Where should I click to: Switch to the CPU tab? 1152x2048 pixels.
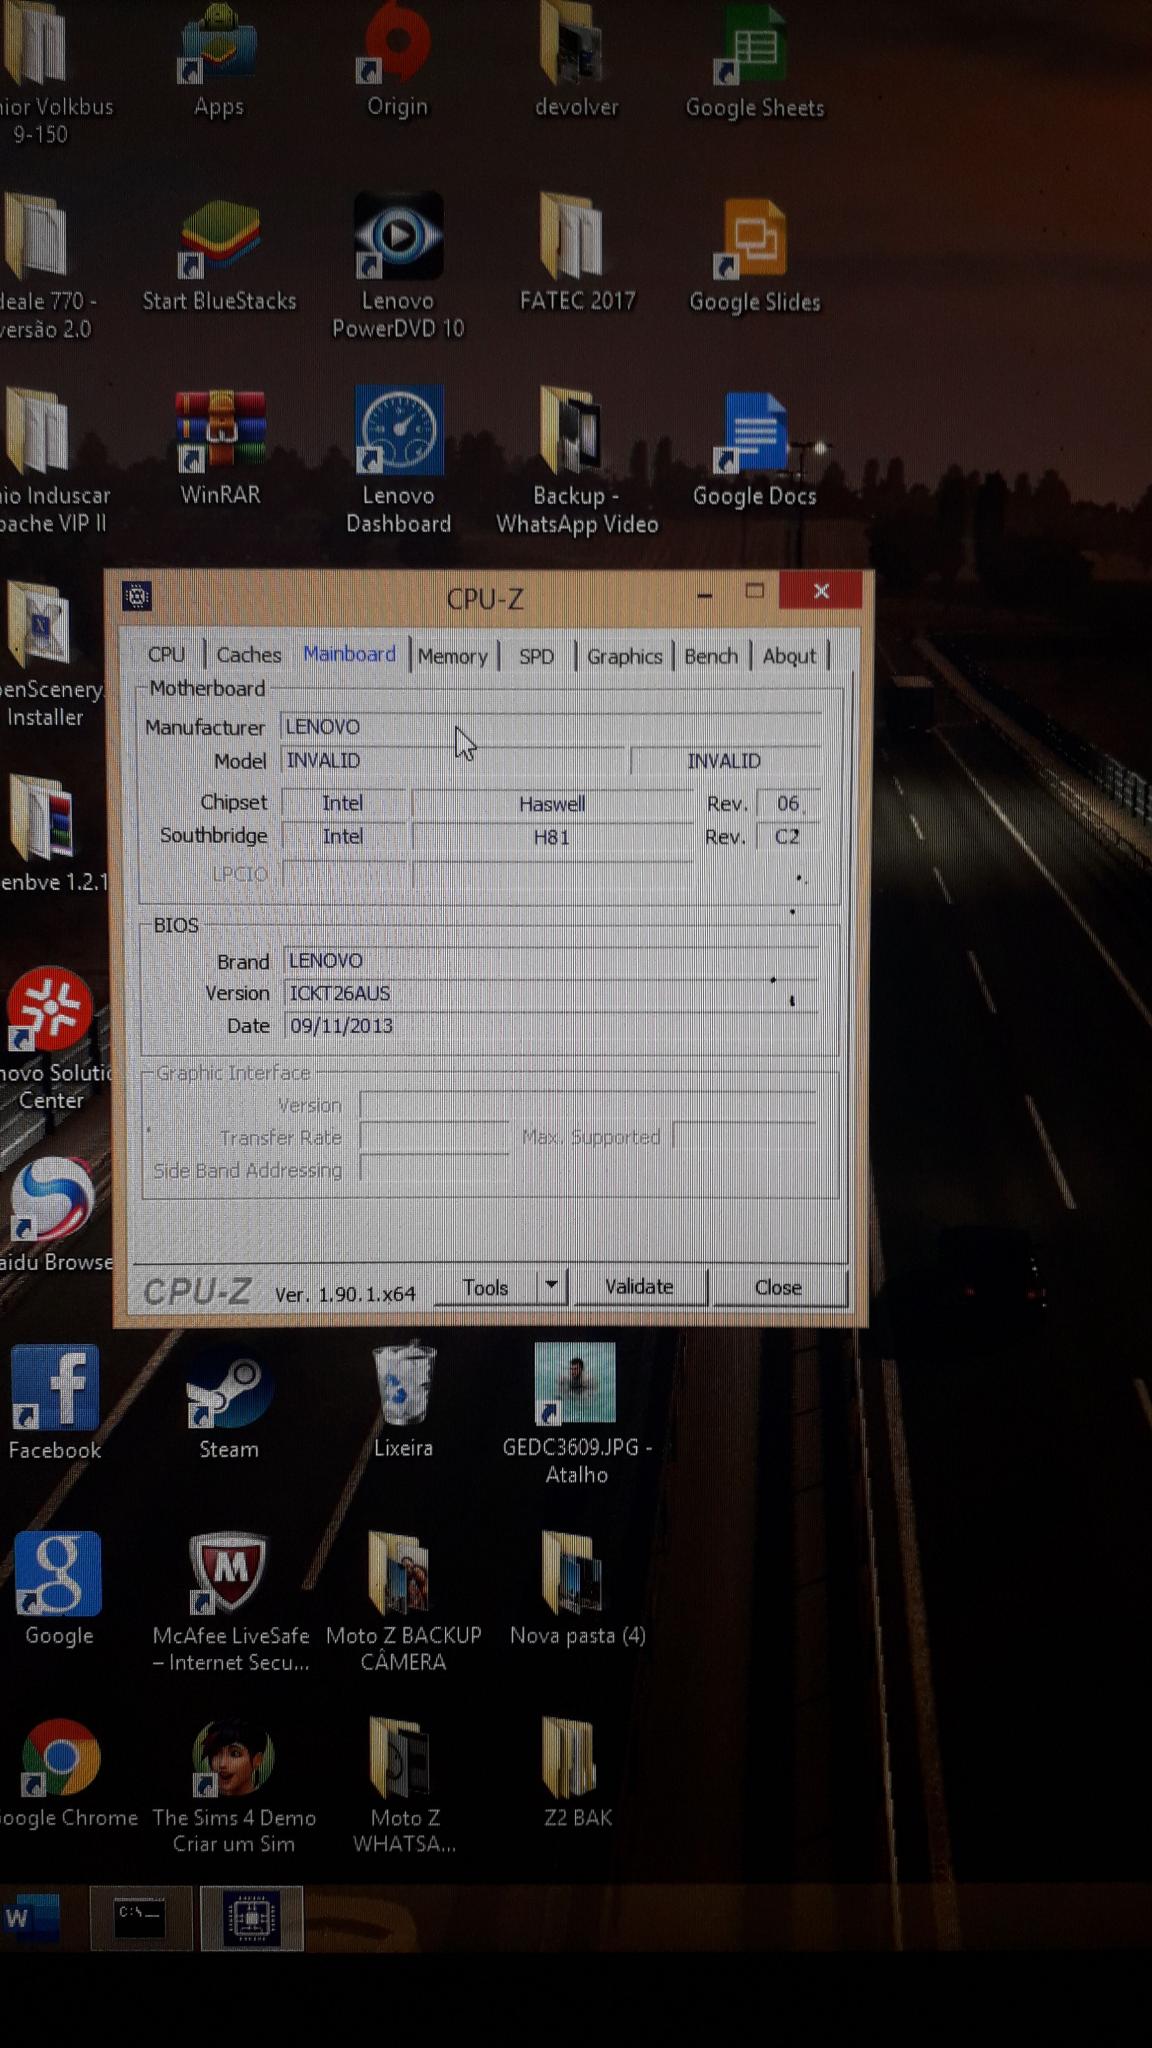(166, 655)
